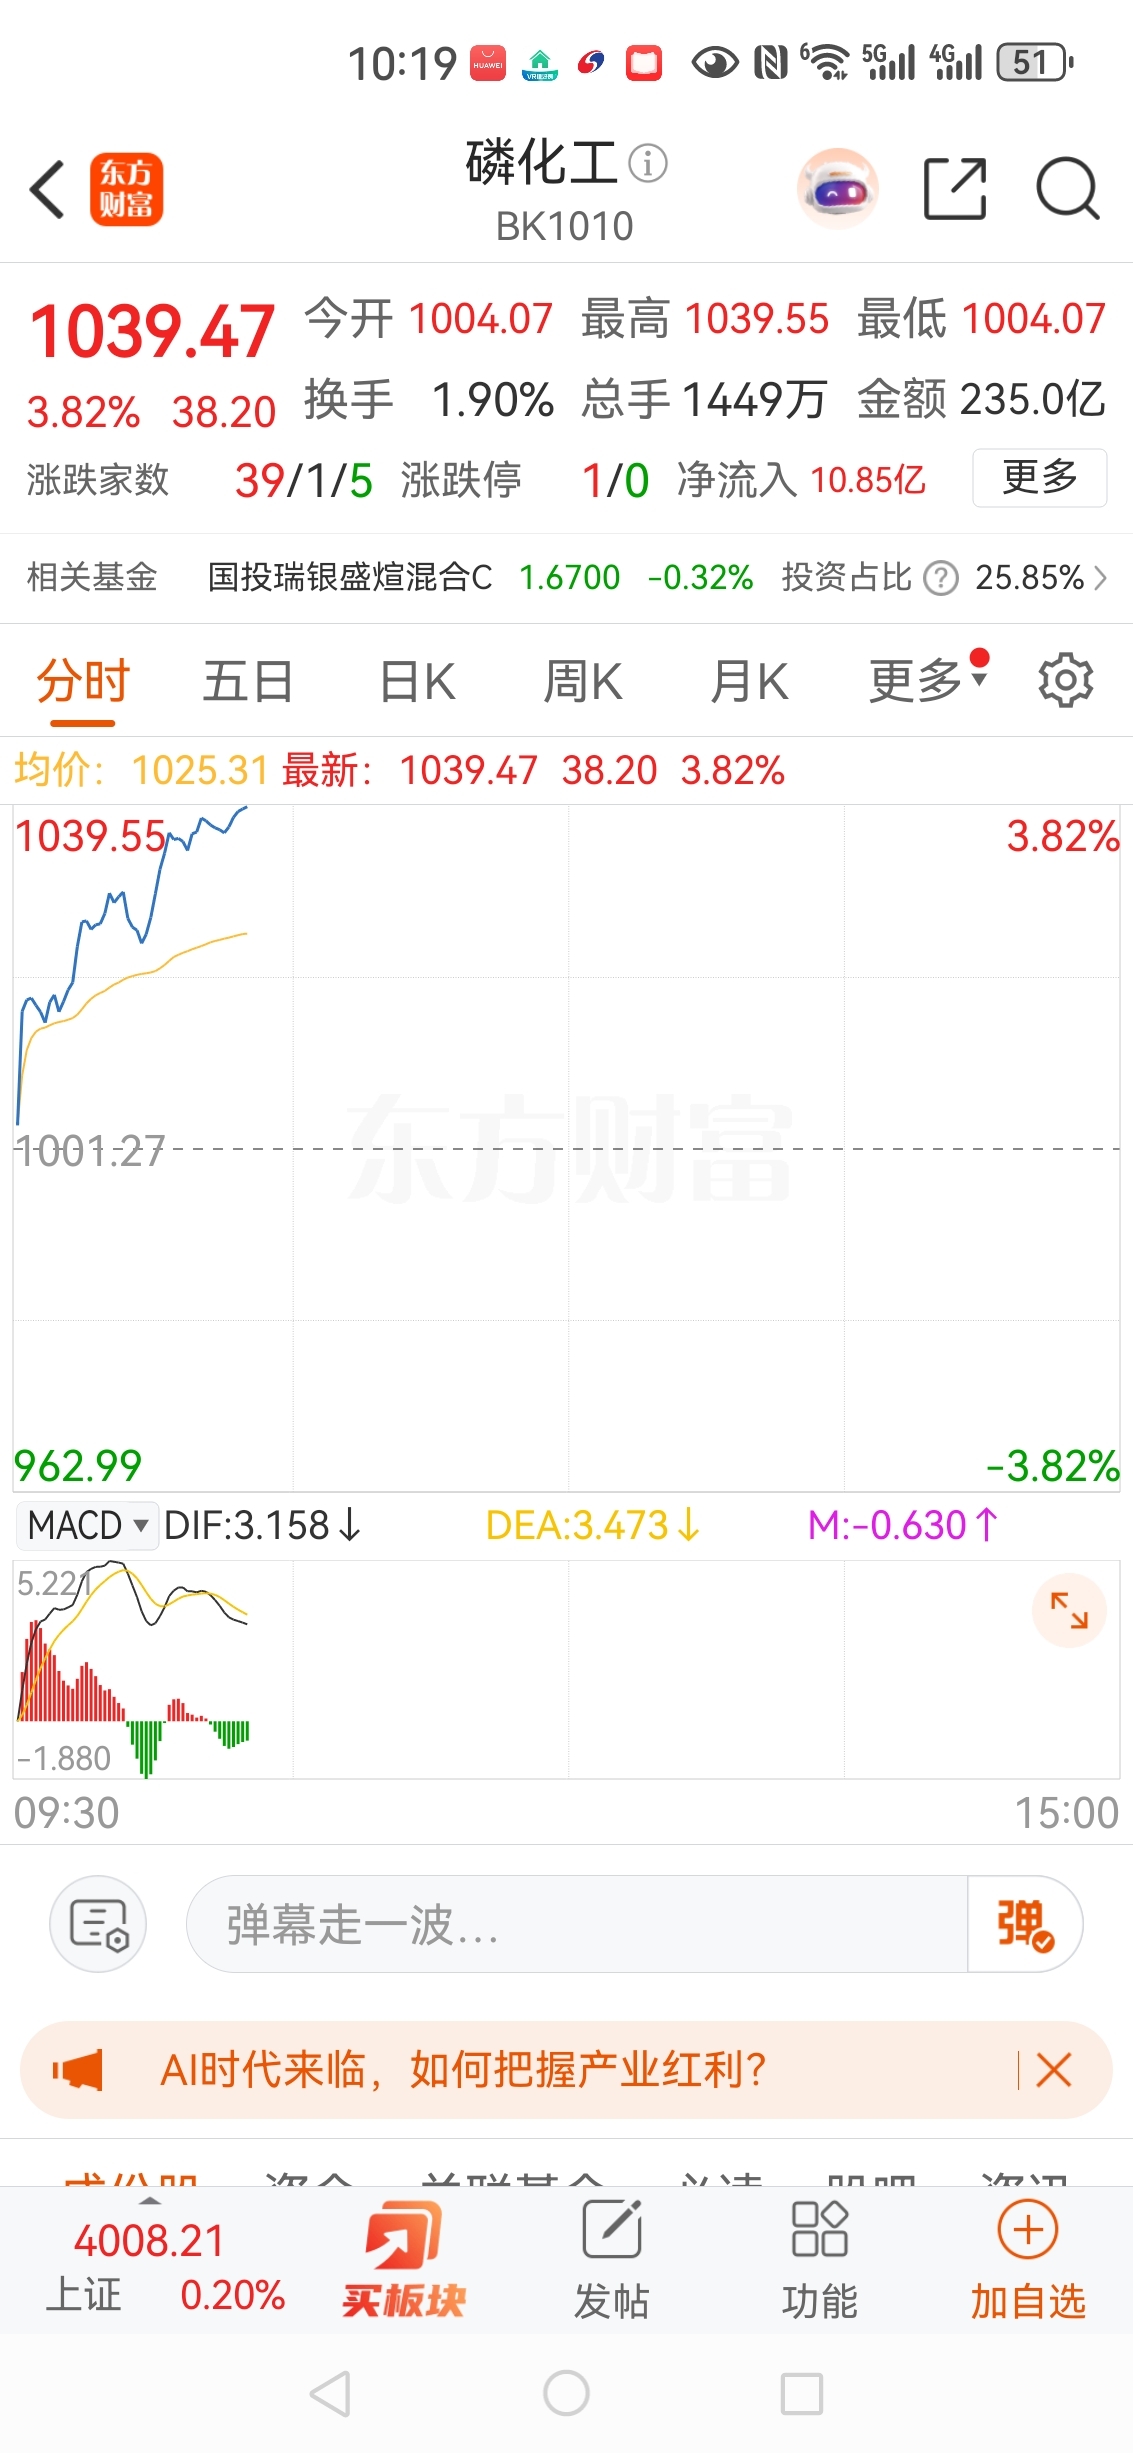This screenshot has width=1133, height=2453.
Task: Open the share/export icon
Action: coord(954,188)
